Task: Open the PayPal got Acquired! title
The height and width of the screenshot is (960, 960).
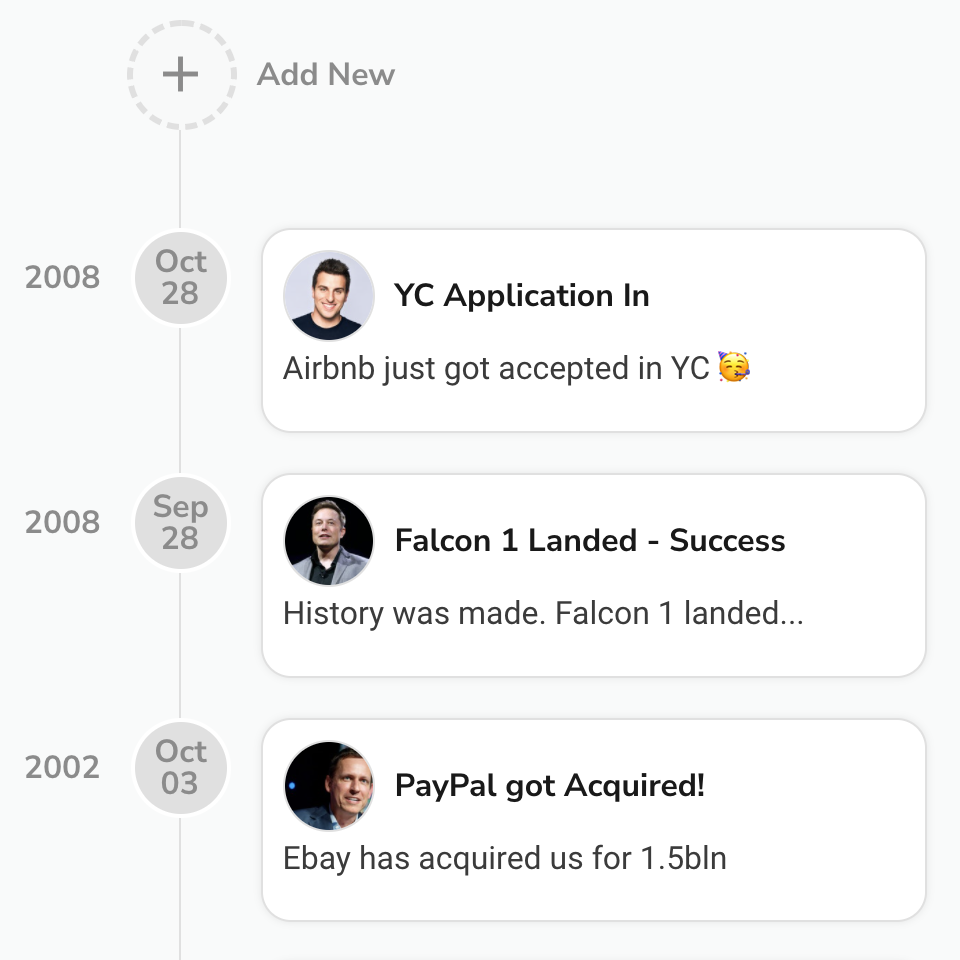Action: point(550,786)
